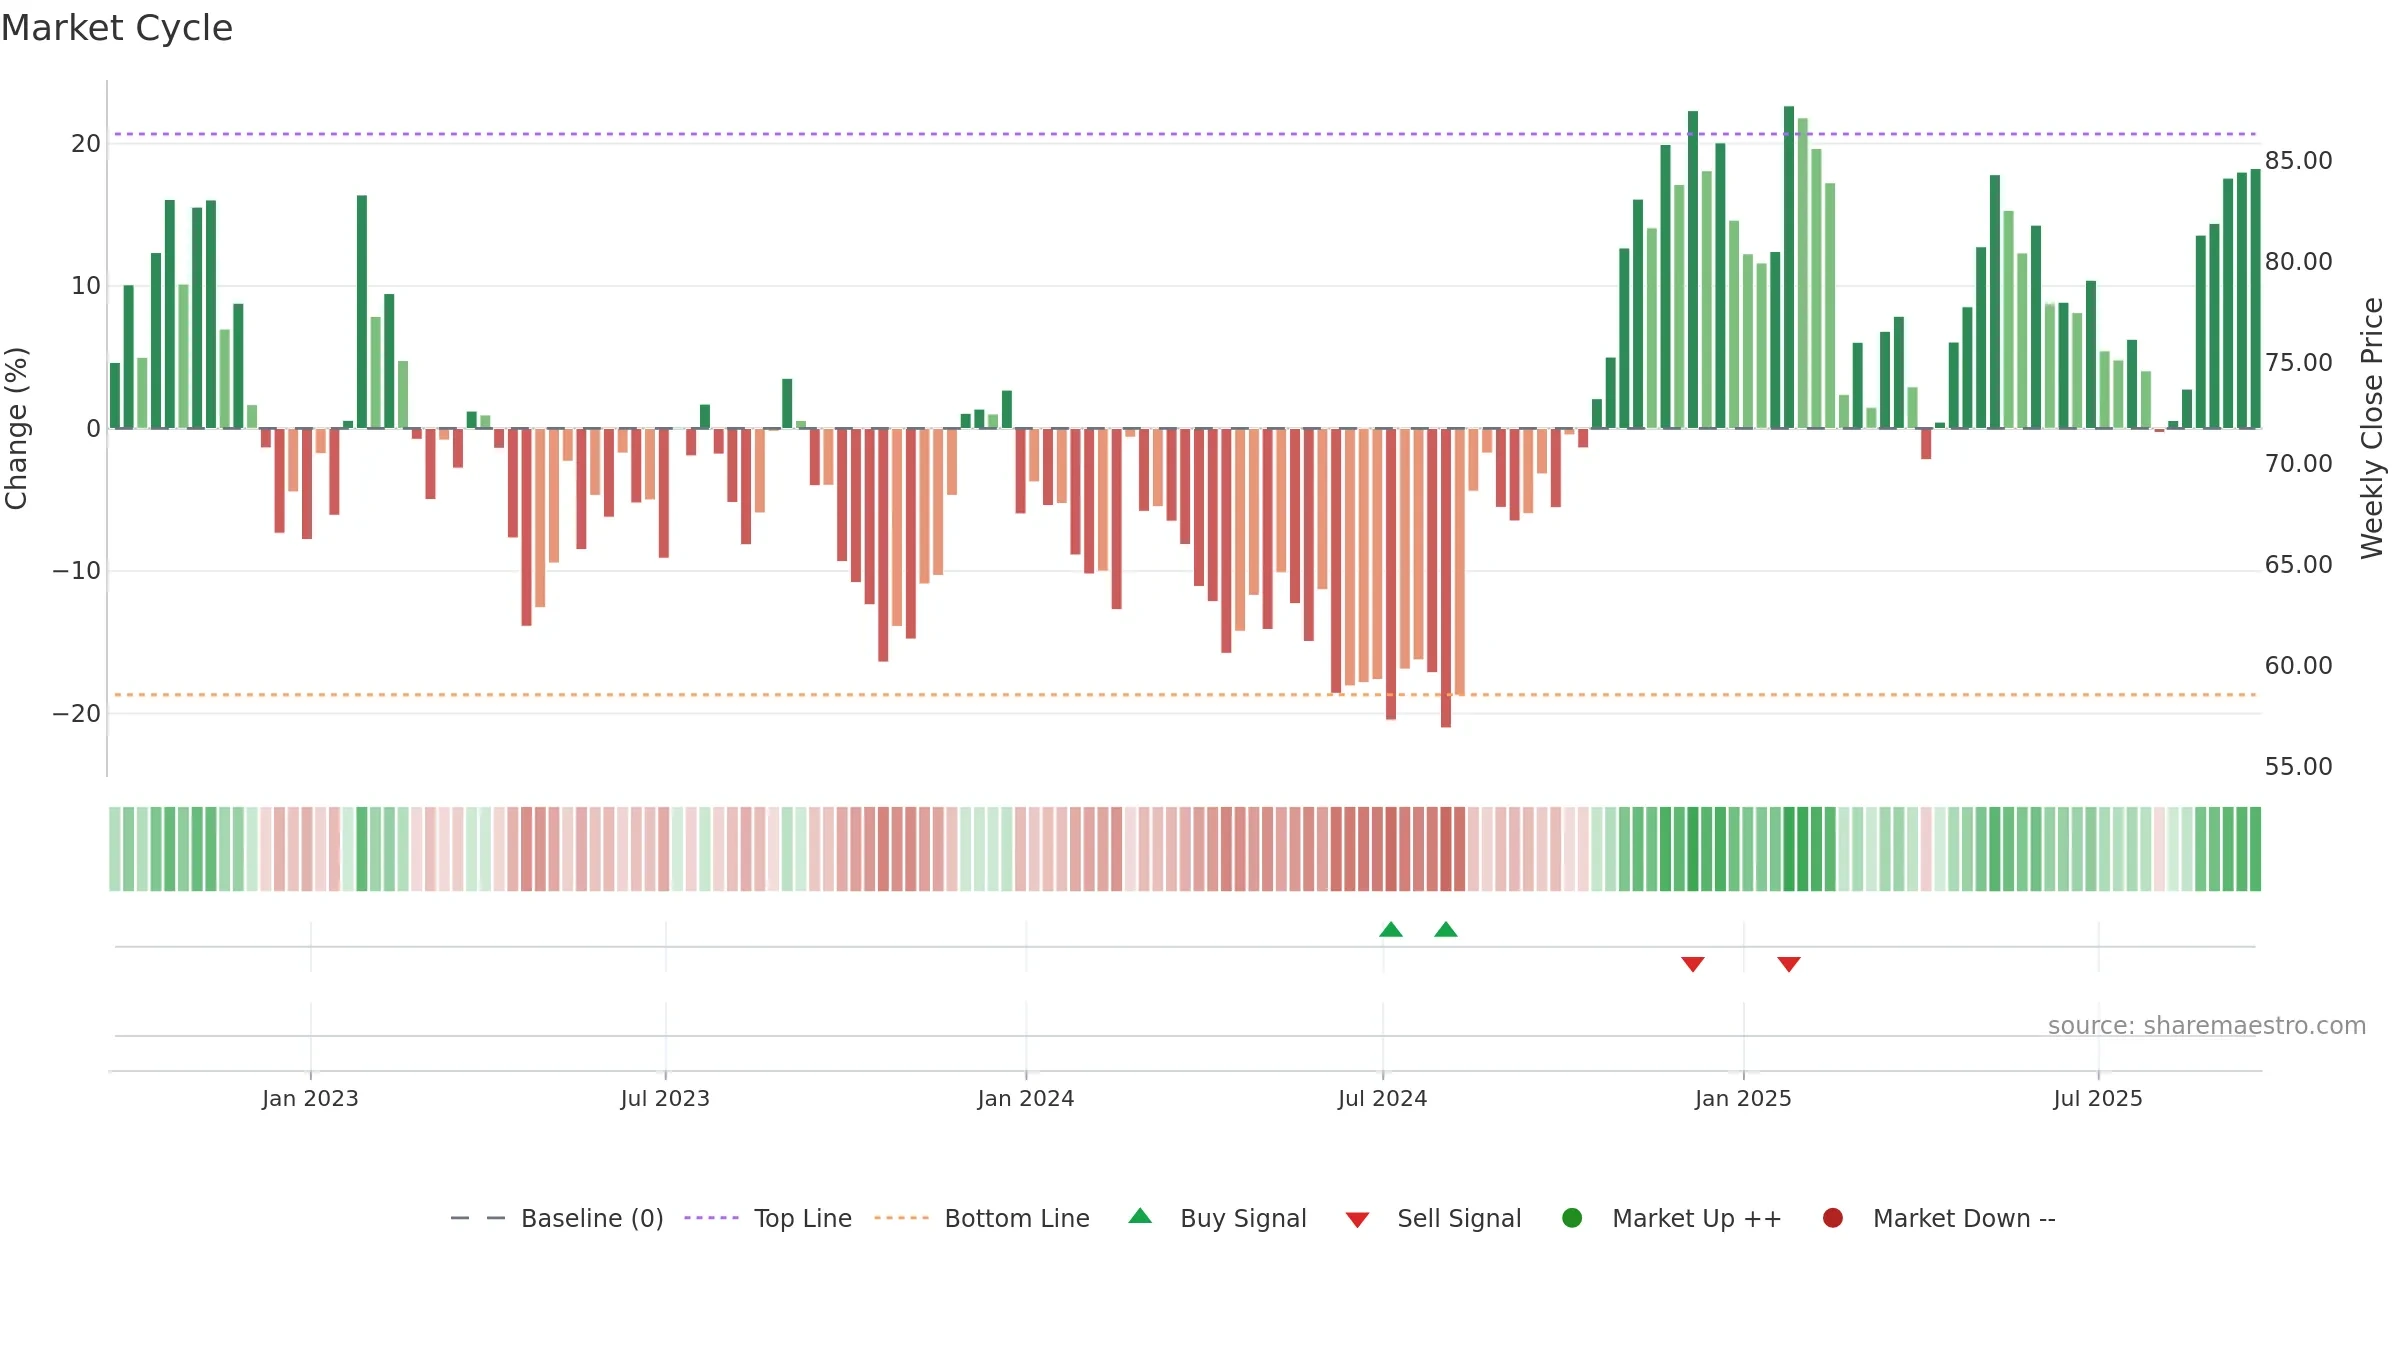Click the Change (%) axis title
The image size is (2400, 1350).
click(16, 428)
